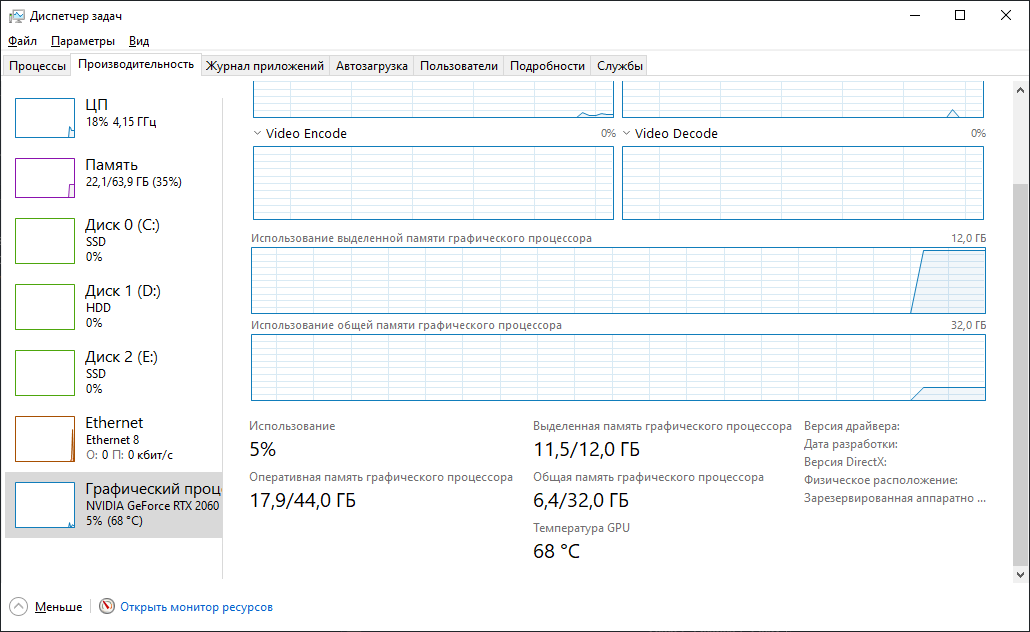The height and width of the screenshot is (632, 1030).
Task: Click the Resource Monitor icon
Action: tap(106, 606)
